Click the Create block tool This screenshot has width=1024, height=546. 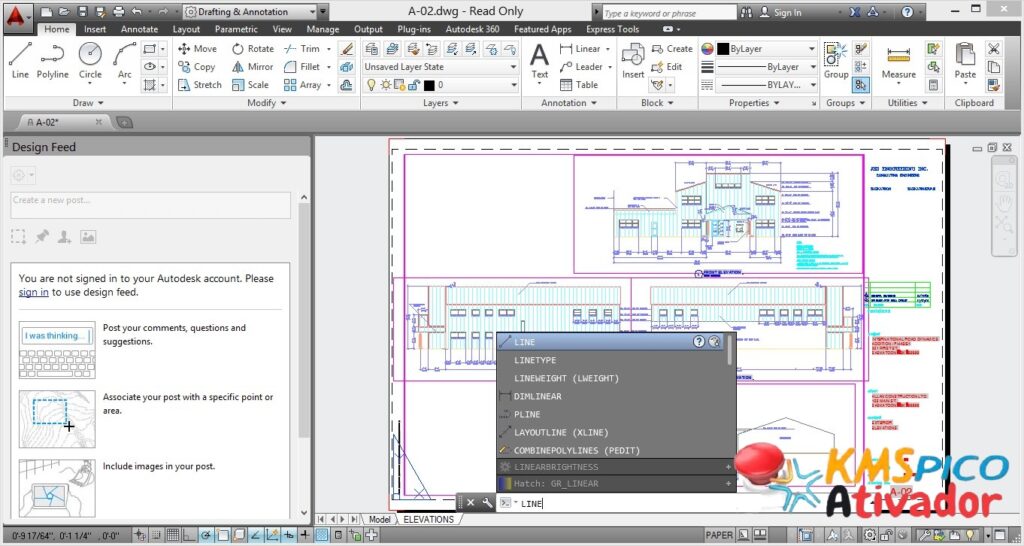click(x=672, y=48)
